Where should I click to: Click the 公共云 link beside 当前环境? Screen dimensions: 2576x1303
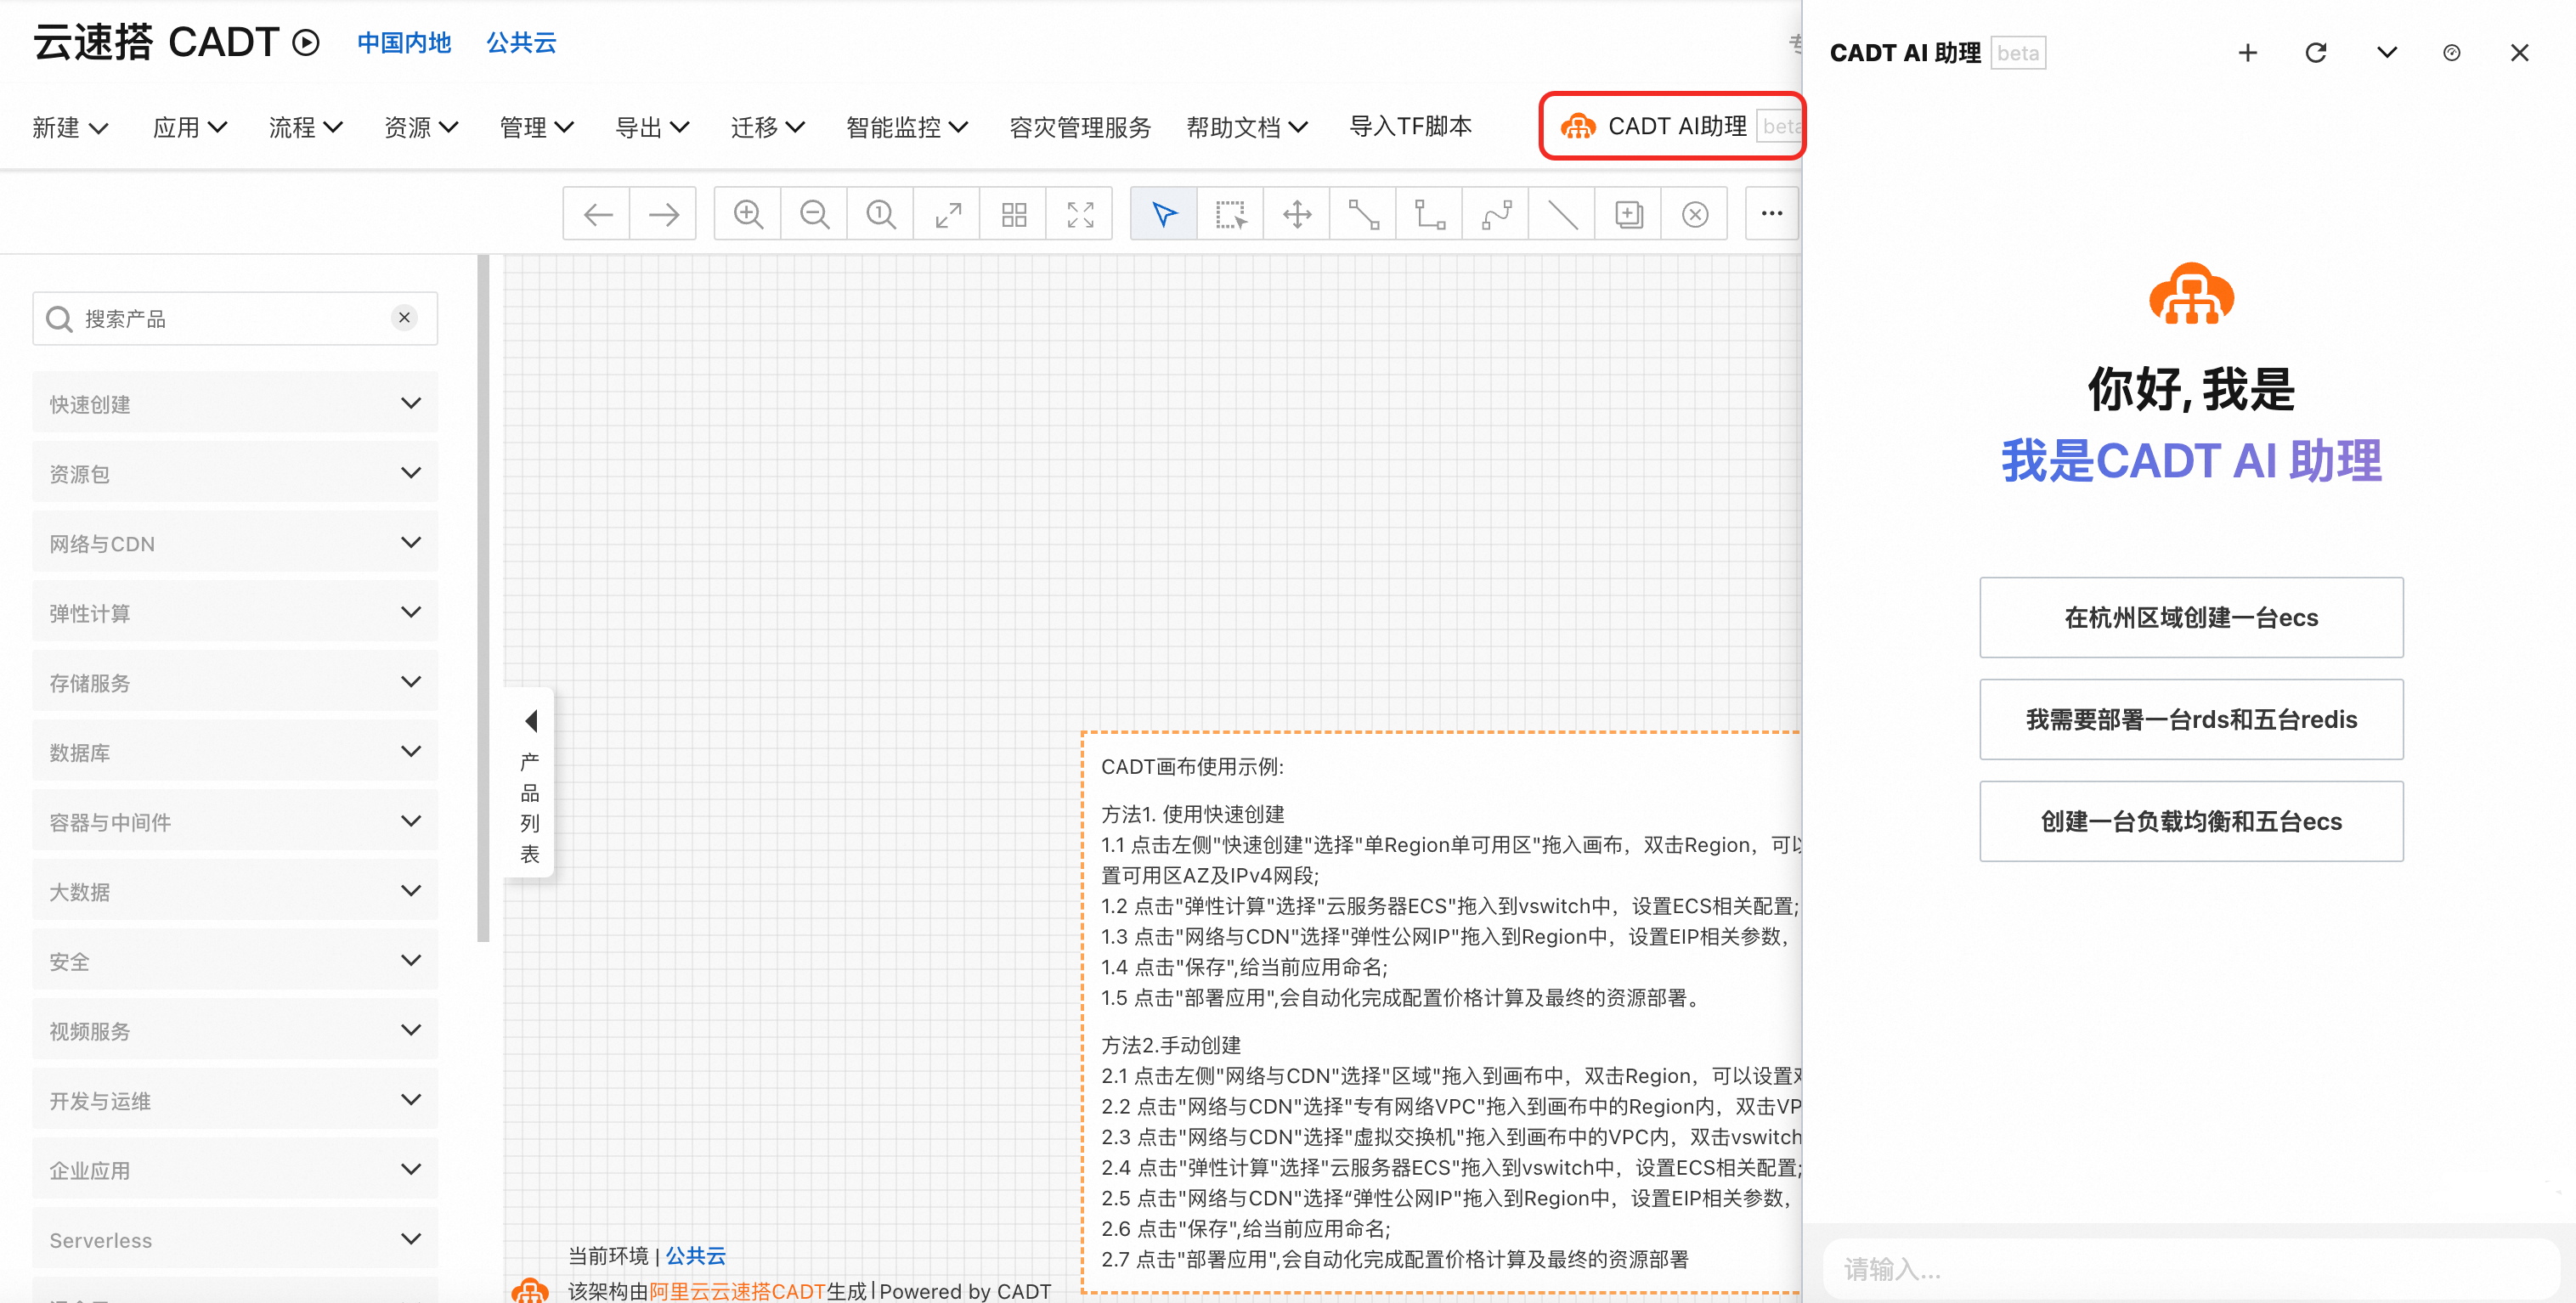click(696, 1255)
